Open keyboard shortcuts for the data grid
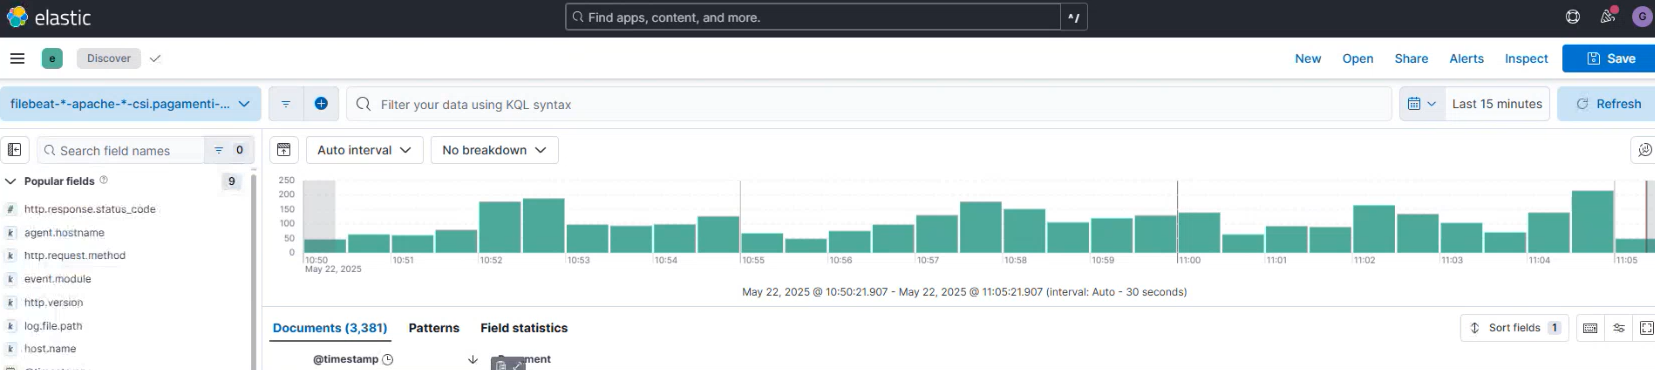Viewport: 1655px width, 370px height. [x=1590, y=328]
